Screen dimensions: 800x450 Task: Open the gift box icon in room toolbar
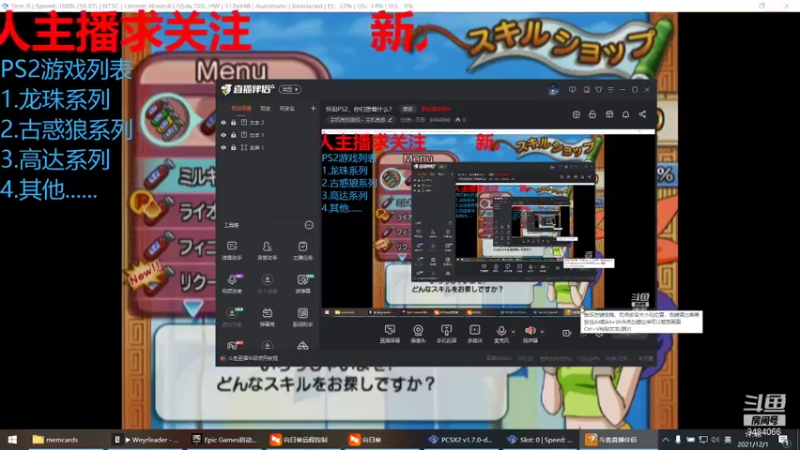[576, 114]
